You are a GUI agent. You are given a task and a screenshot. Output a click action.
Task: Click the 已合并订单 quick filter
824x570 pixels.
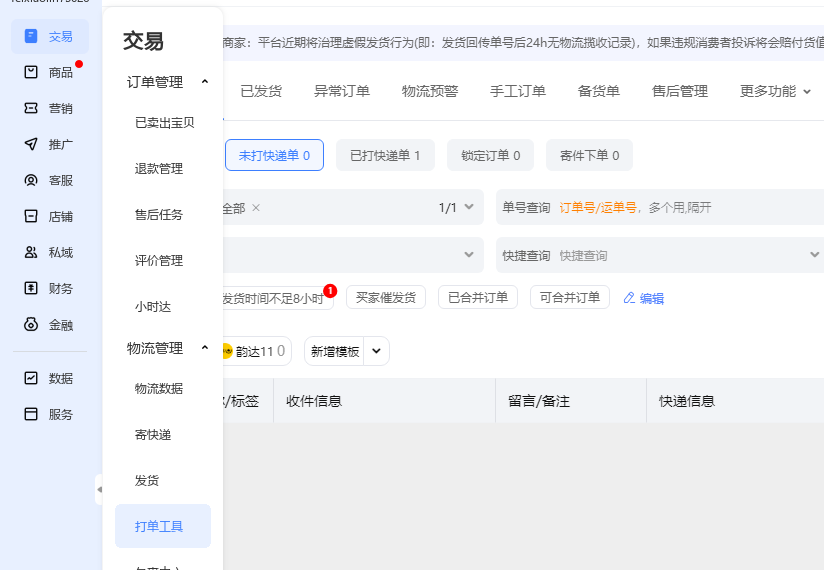coord(478,297)
